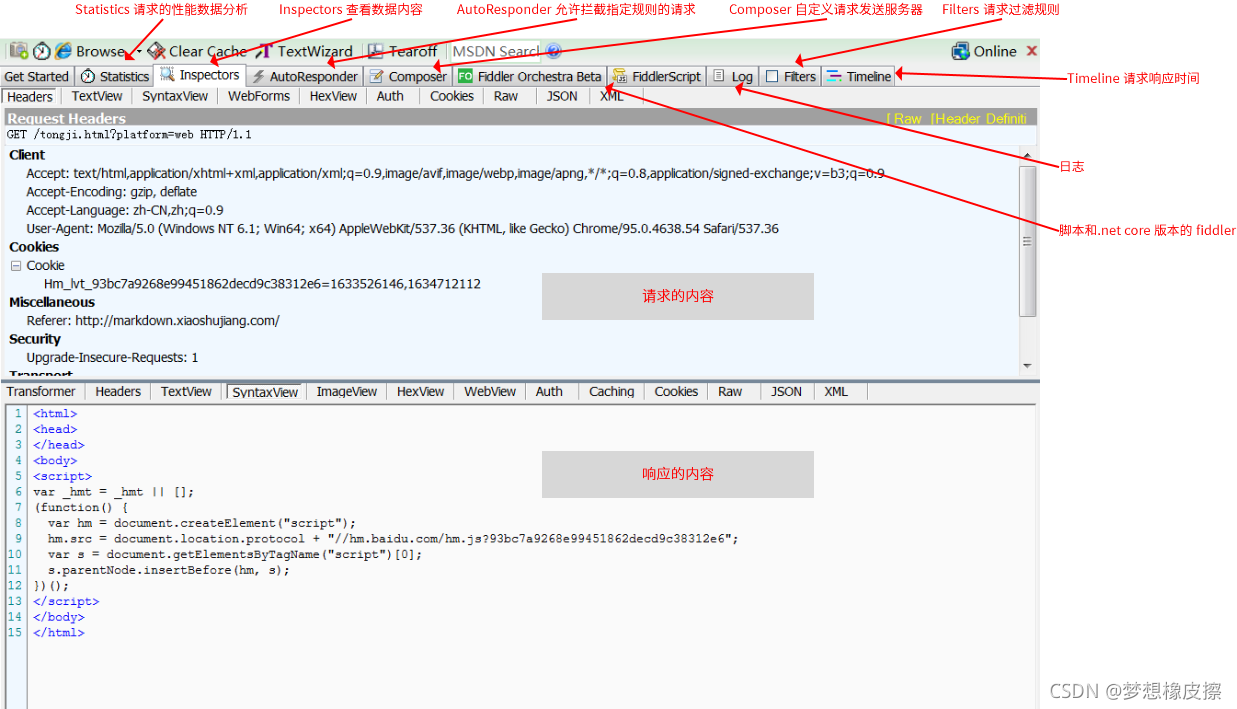The height and width of the screenshot is (709, 1237).
Task: Select the request TextView inspector tab
Action: click(x=97, y=96)
